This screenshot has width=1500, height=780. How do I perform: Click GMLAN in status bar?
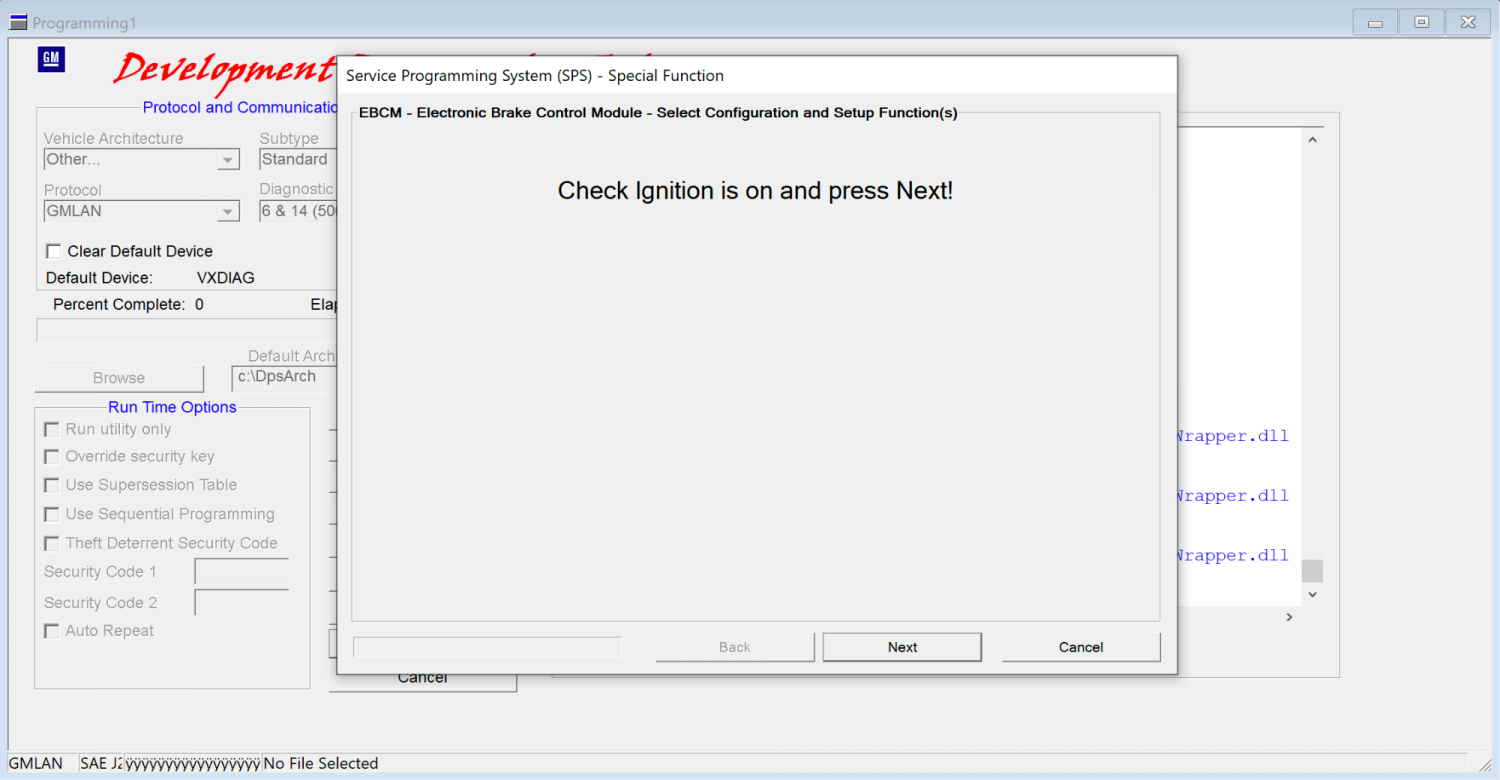[36, 763]
